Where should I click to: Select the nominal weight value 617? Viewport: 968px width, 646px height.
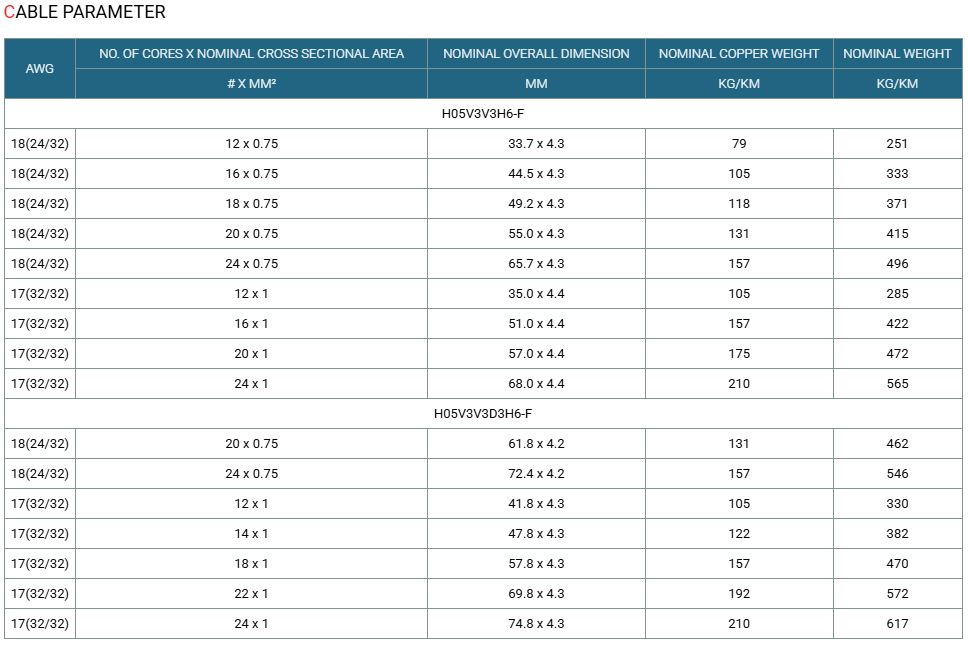tap(897, 624)
